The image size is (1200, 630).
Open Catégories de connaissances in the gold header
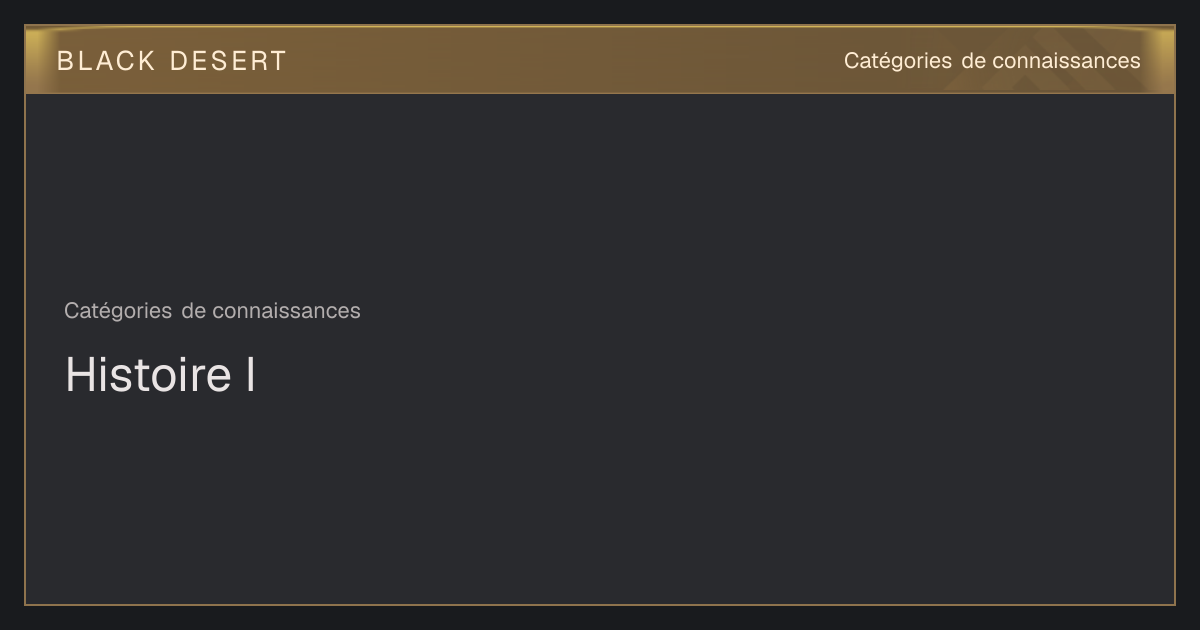click(992, 61)
